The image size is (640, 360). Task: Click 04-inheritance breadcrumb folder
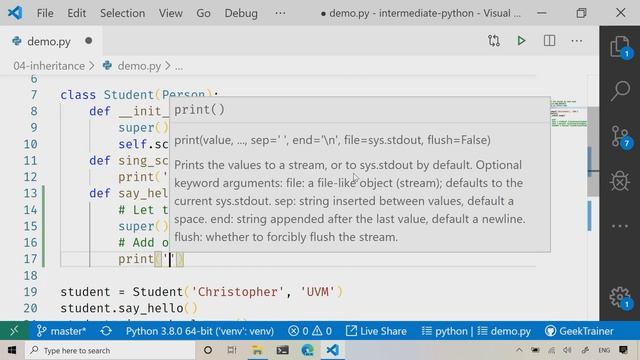coord(49,66)
